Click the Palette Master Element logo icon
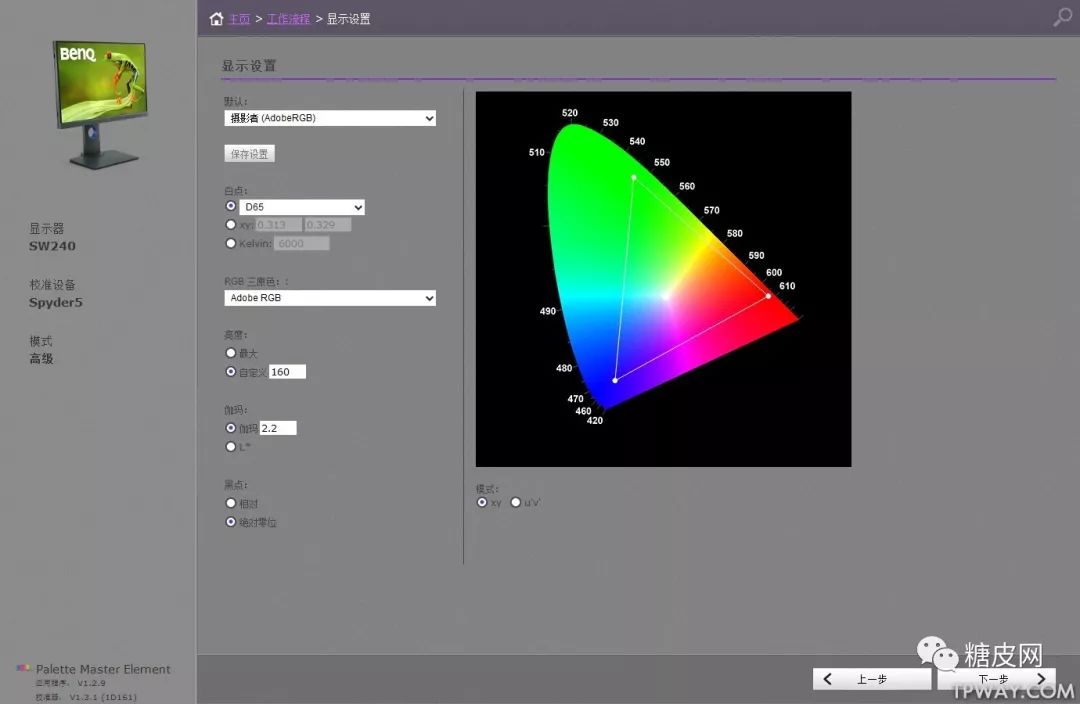 click(23, 667)
